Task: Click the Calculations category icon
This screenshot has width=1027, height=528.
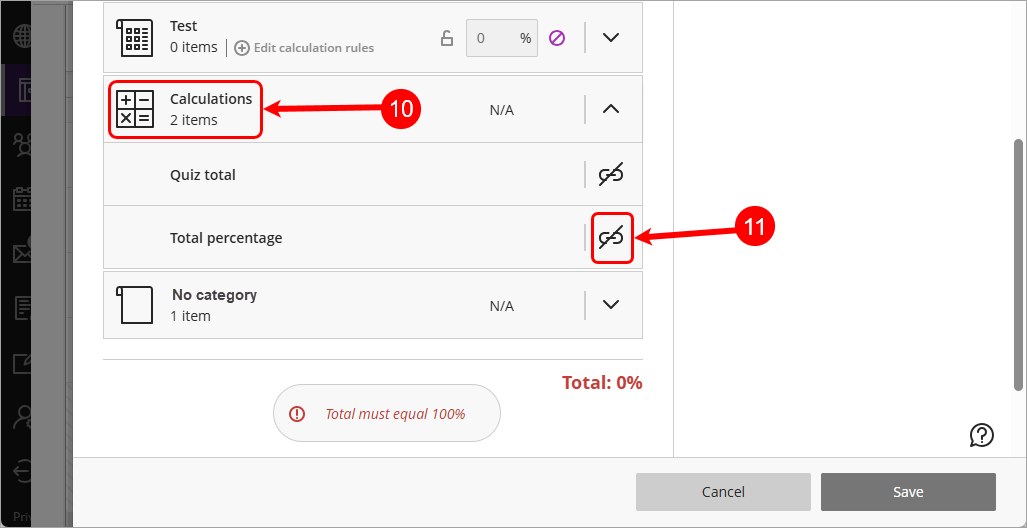Action: [x=135, y=109]
